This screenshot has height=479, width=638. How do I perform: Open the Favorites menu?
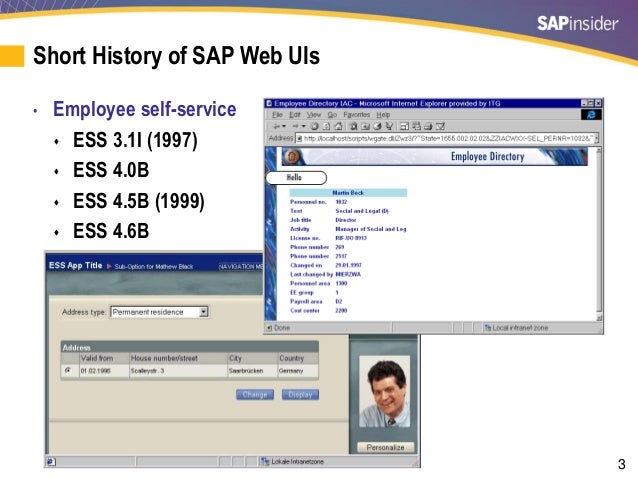point(356,115)
